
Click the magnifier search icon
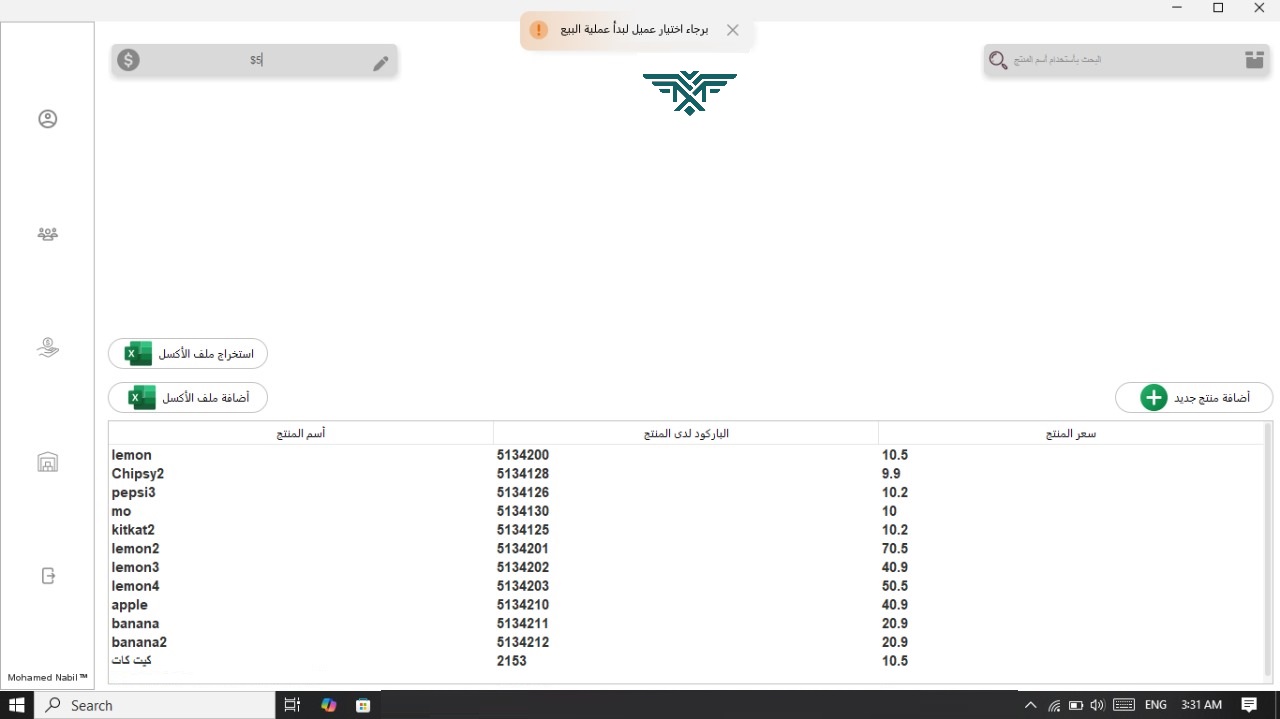[997, 60]
